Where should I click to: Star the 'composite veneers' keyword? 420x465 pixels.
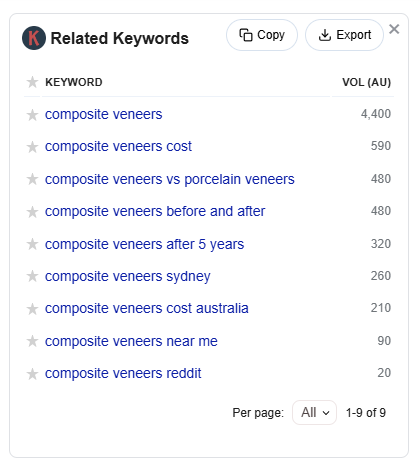[x=32, y=115]
